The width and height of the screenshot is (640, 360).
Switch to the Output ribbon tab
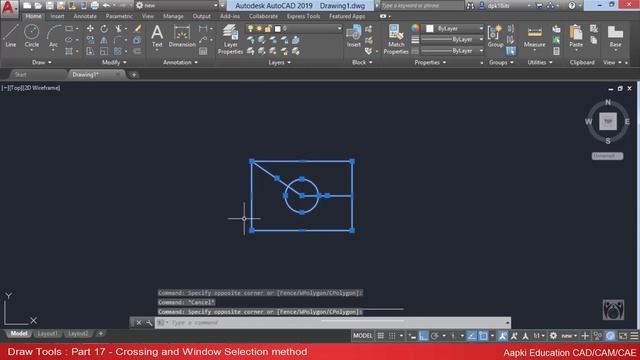(202, 16)
